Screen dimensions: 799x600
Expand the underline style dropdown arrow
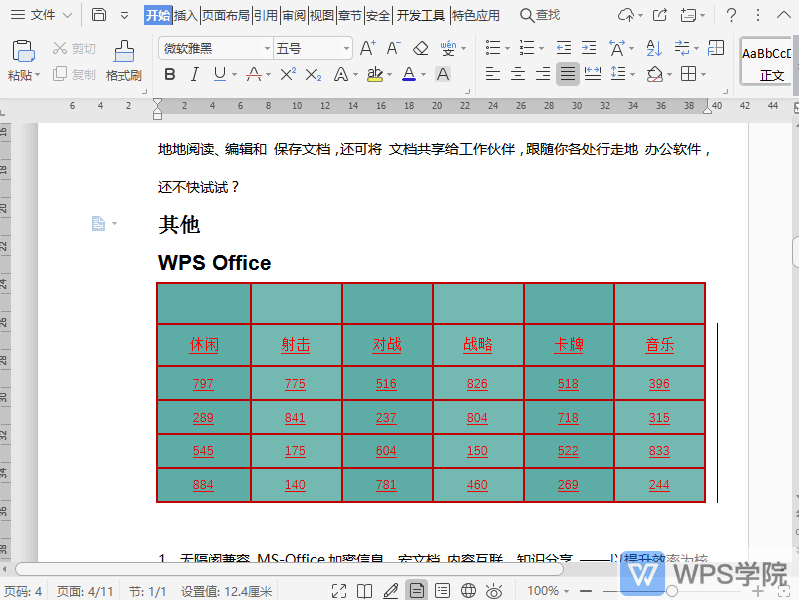click(234, 74)
